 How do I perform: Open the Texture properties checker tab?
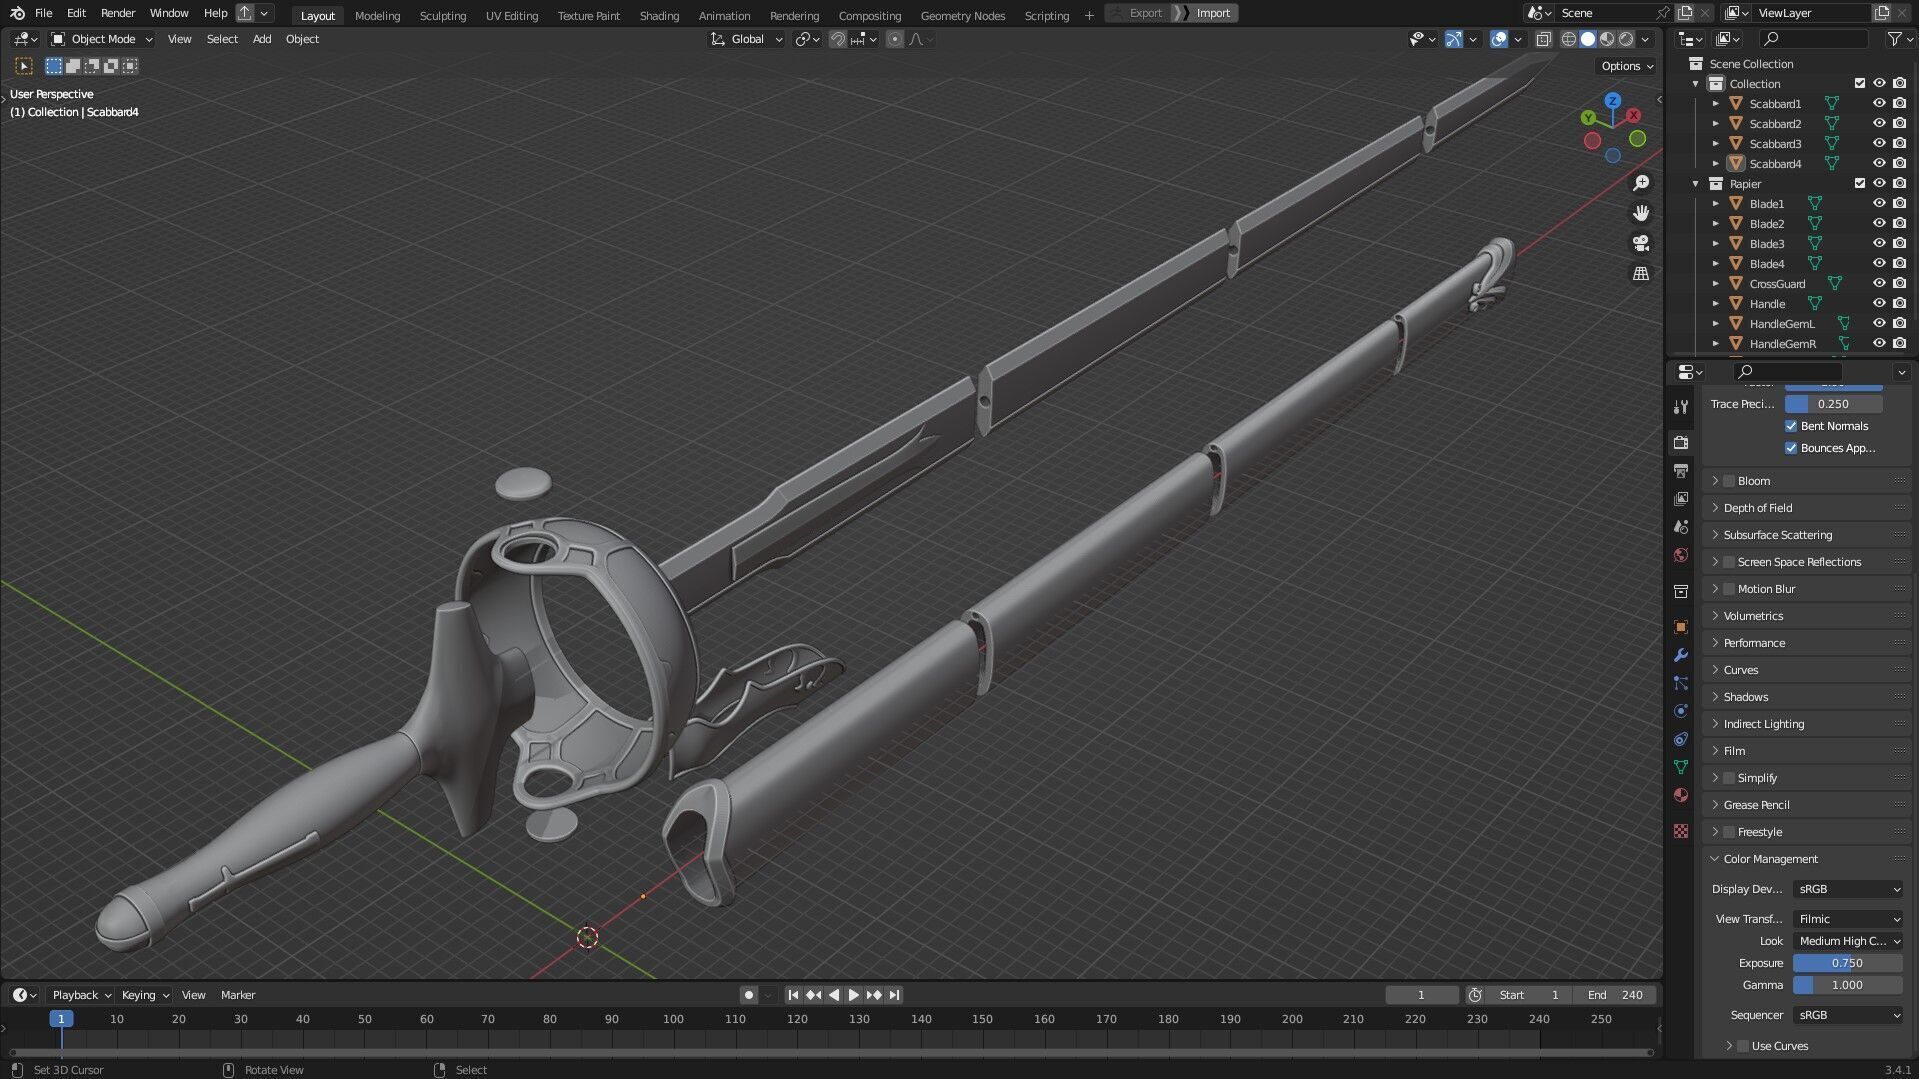pyautogui.click(x=1681, y=831)
